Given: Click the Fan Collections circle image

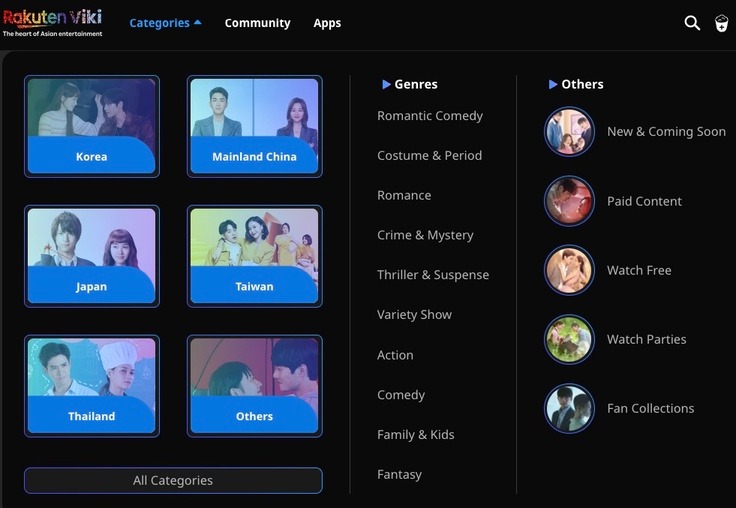Looking at the screenshot, I should point(569,408).
